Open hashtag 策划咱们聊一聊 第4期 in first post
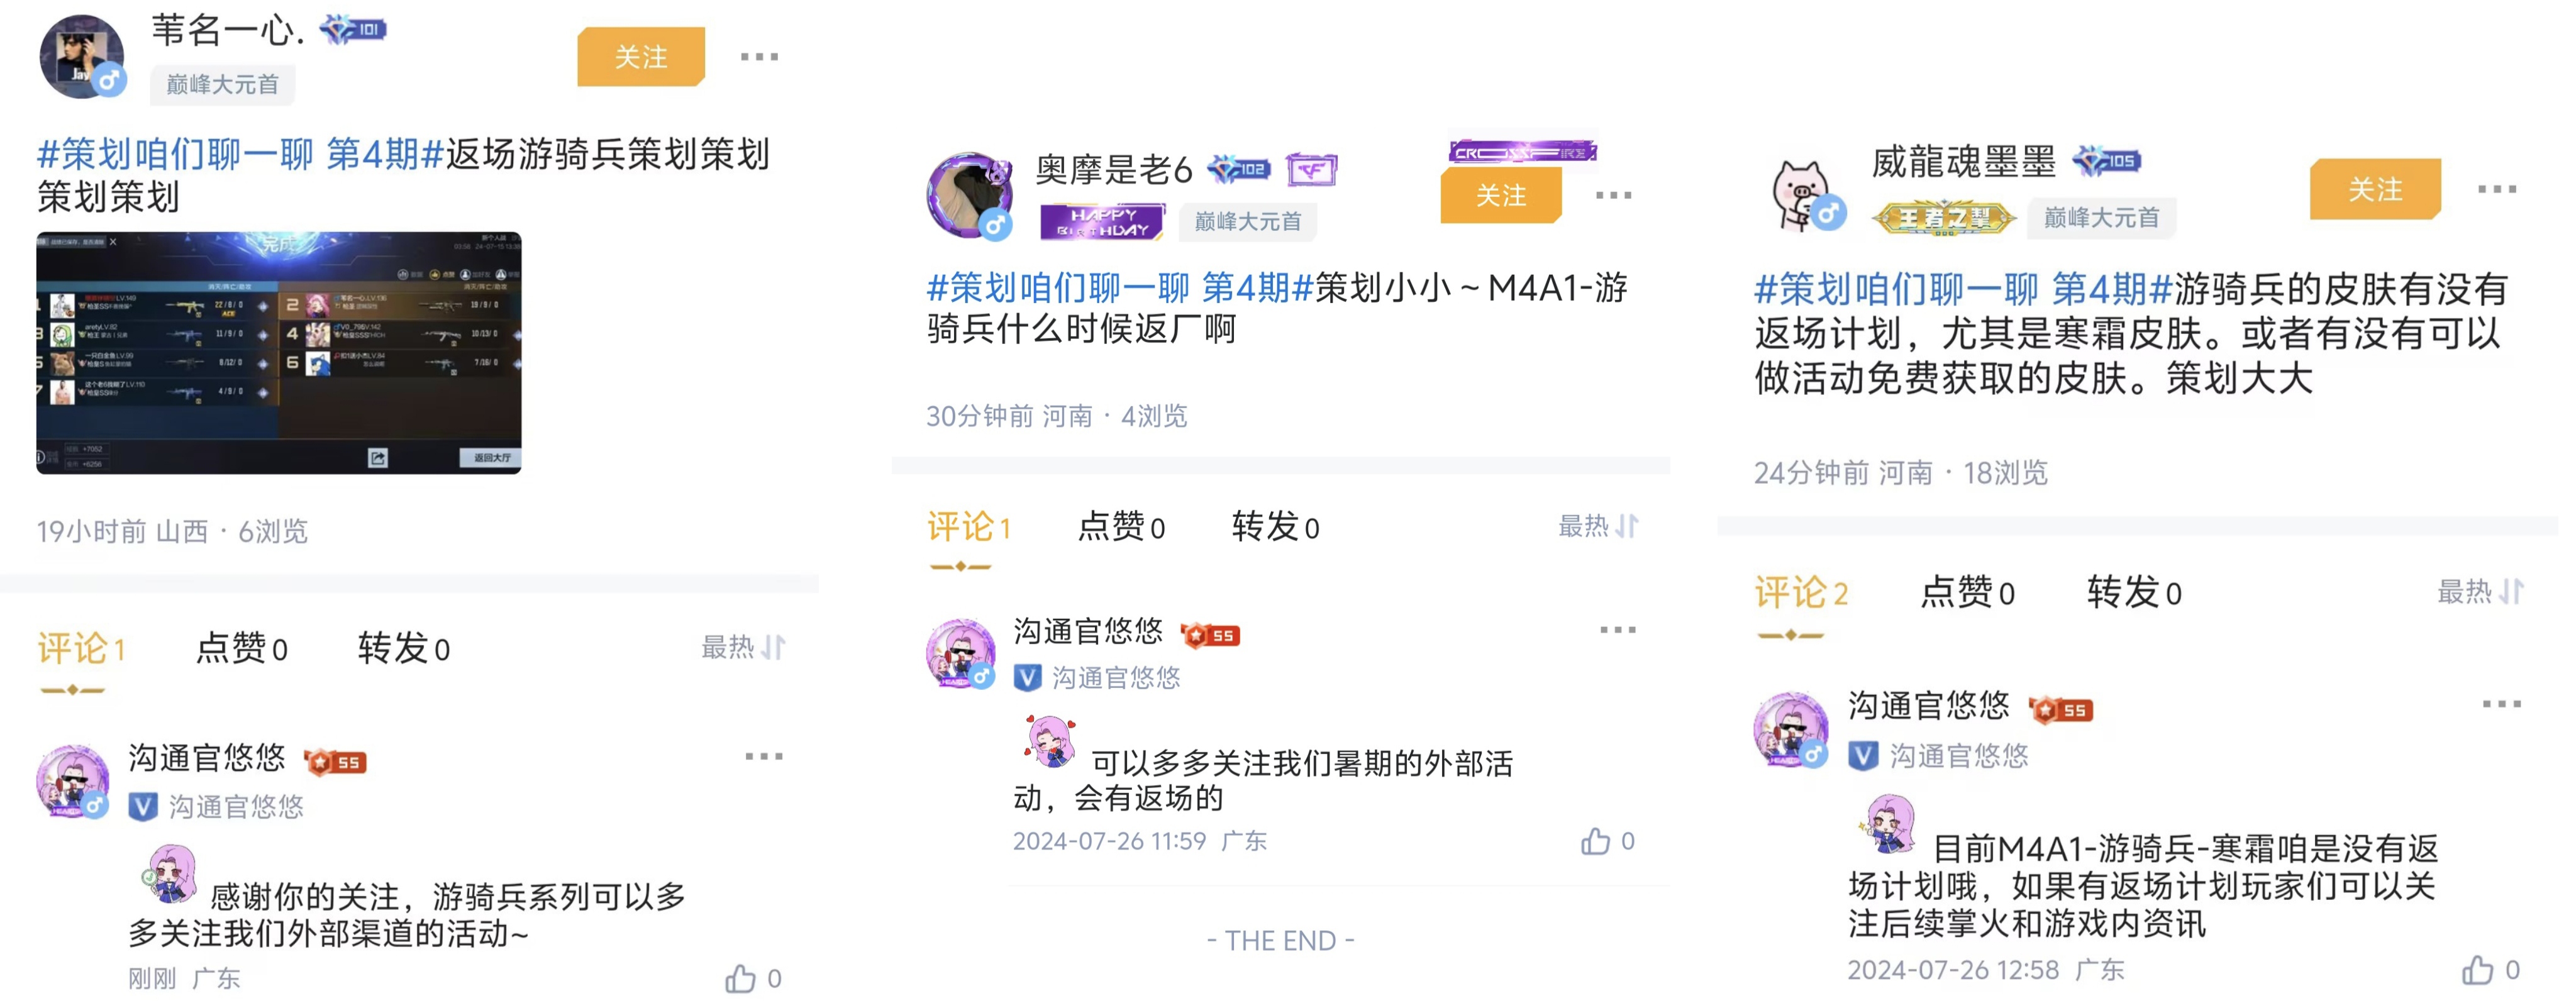The image size is (2576, 1003). coord(240,154)
